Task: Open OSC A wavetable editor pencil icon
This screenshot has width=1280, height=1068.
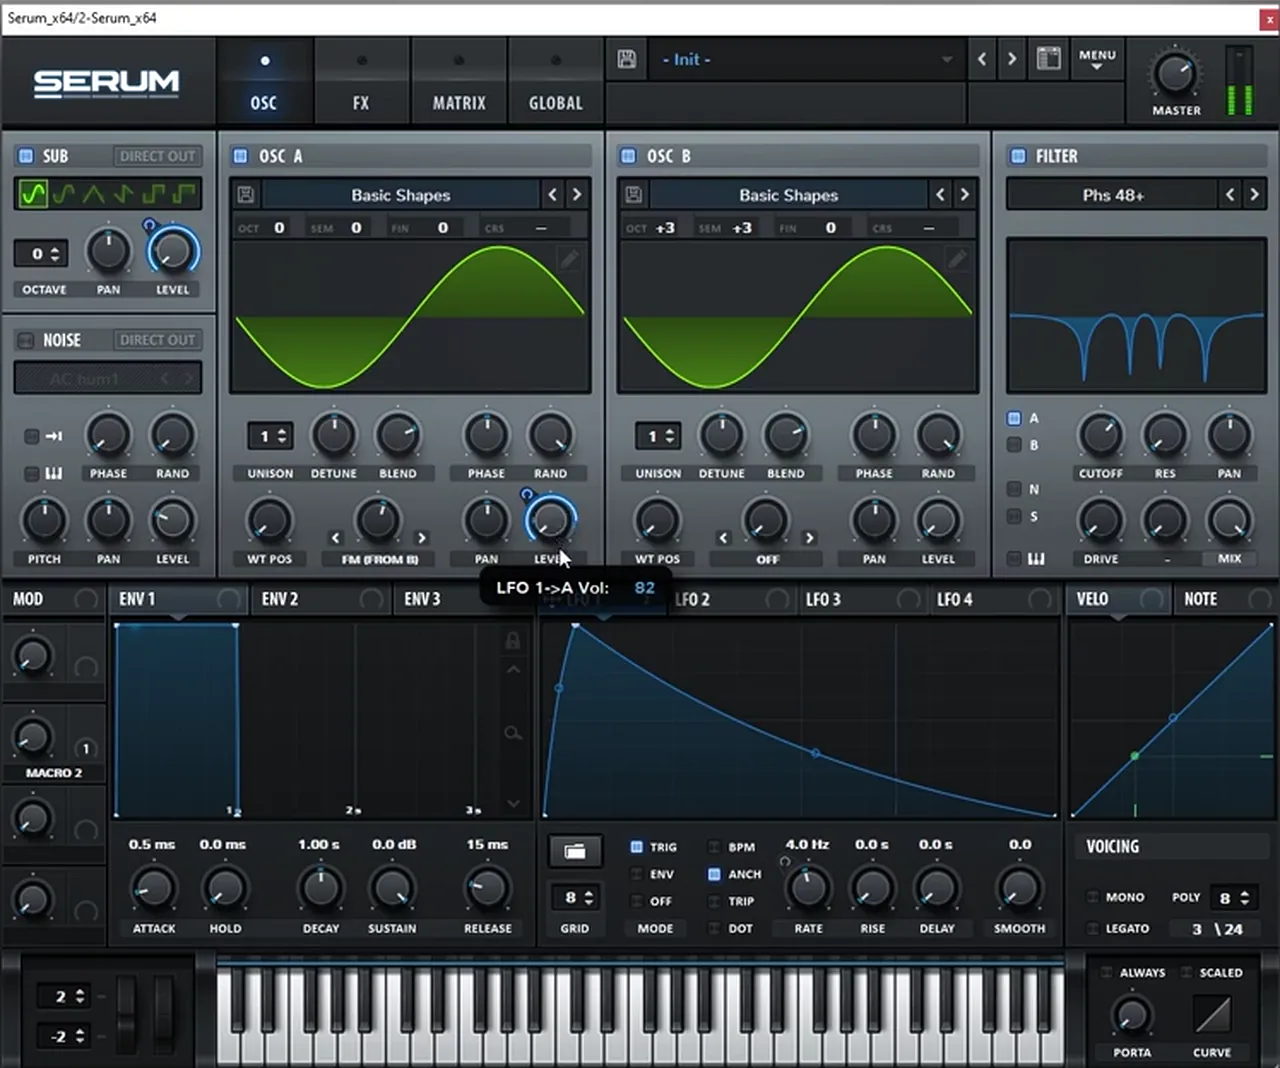Action: [569, 260]
